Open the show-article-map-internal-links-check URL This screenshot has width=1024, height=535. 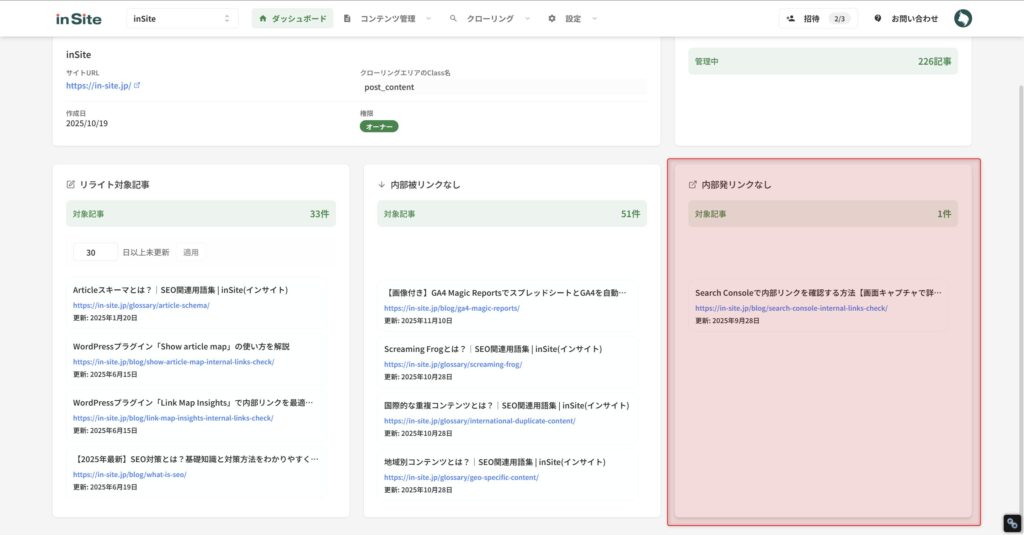173,362
